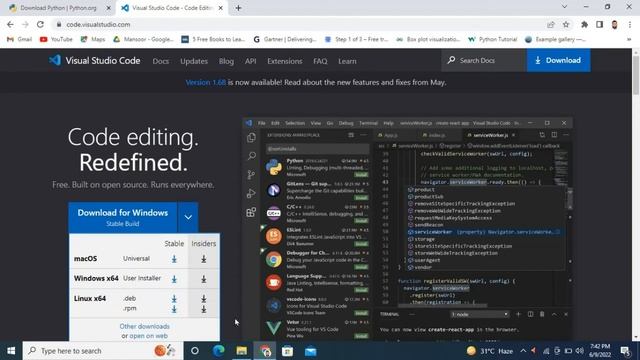This screenshot has height=360, width=640.
Task: Reload the page in Chrome
Action: (x=40, y=24)
